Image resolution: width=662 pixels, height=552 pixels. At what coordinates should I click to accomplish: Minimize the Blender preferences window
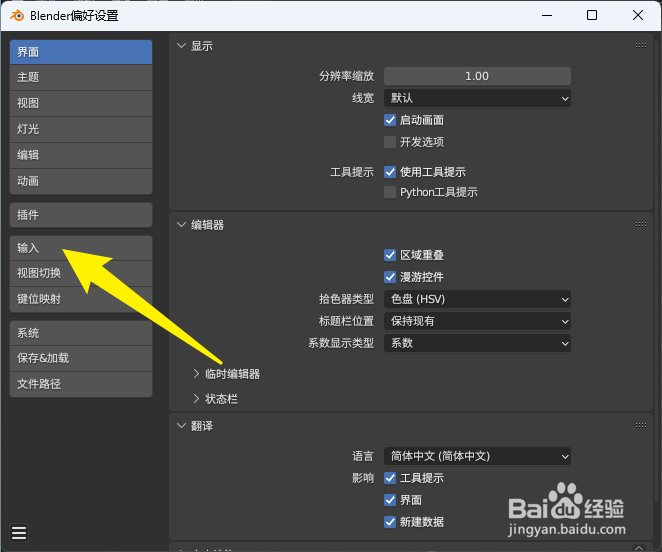tap(547, 16)
